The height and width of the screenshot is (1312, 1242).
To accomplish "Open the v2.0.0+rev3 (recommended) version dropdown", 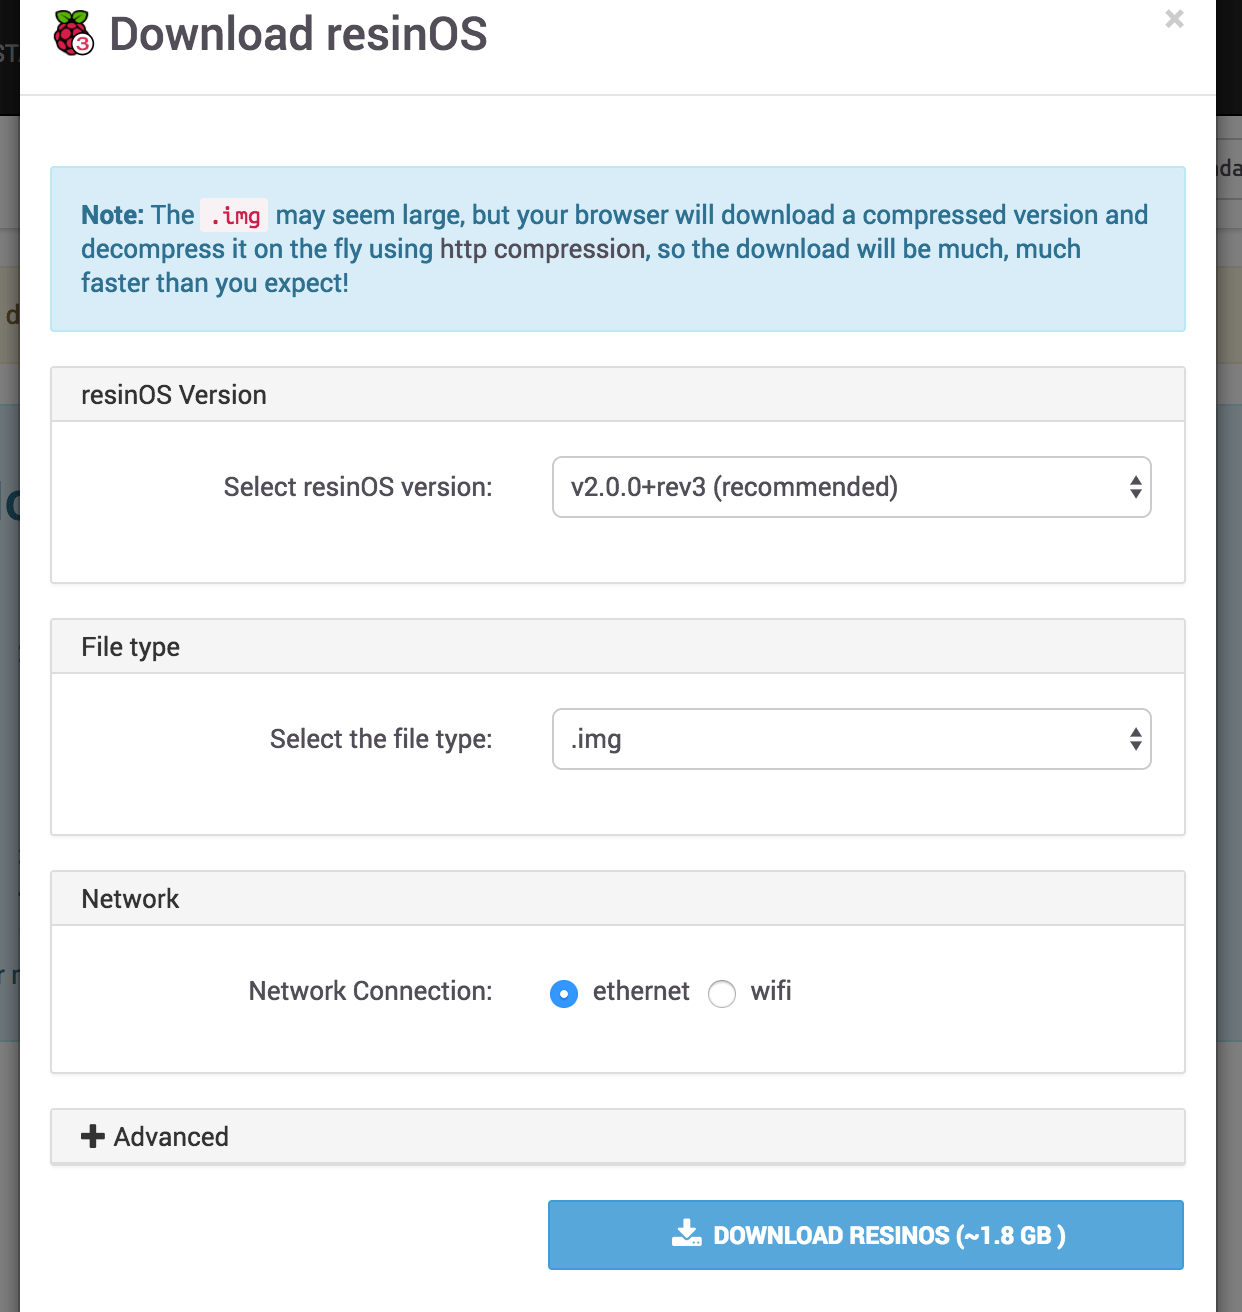I will tap(840, 487).
